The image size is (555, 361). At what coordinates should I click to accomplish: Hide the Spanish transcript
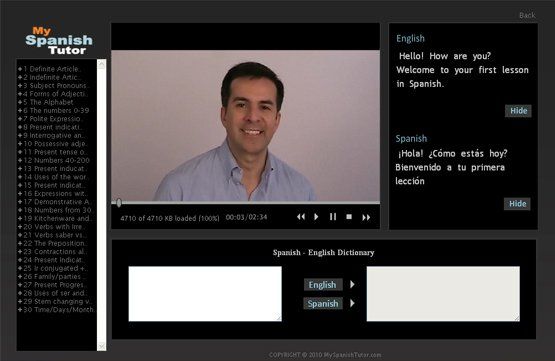pyautogui.click(x=517, y=204)
